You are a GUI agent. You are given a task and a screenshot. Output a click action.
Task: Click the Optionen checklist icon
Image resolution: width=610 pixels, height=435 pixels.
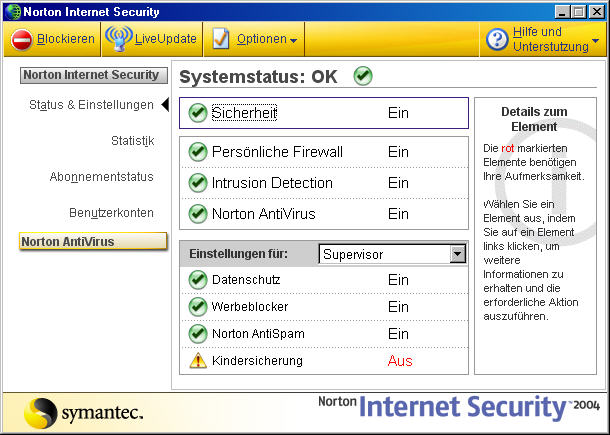[x=220, y=39]
